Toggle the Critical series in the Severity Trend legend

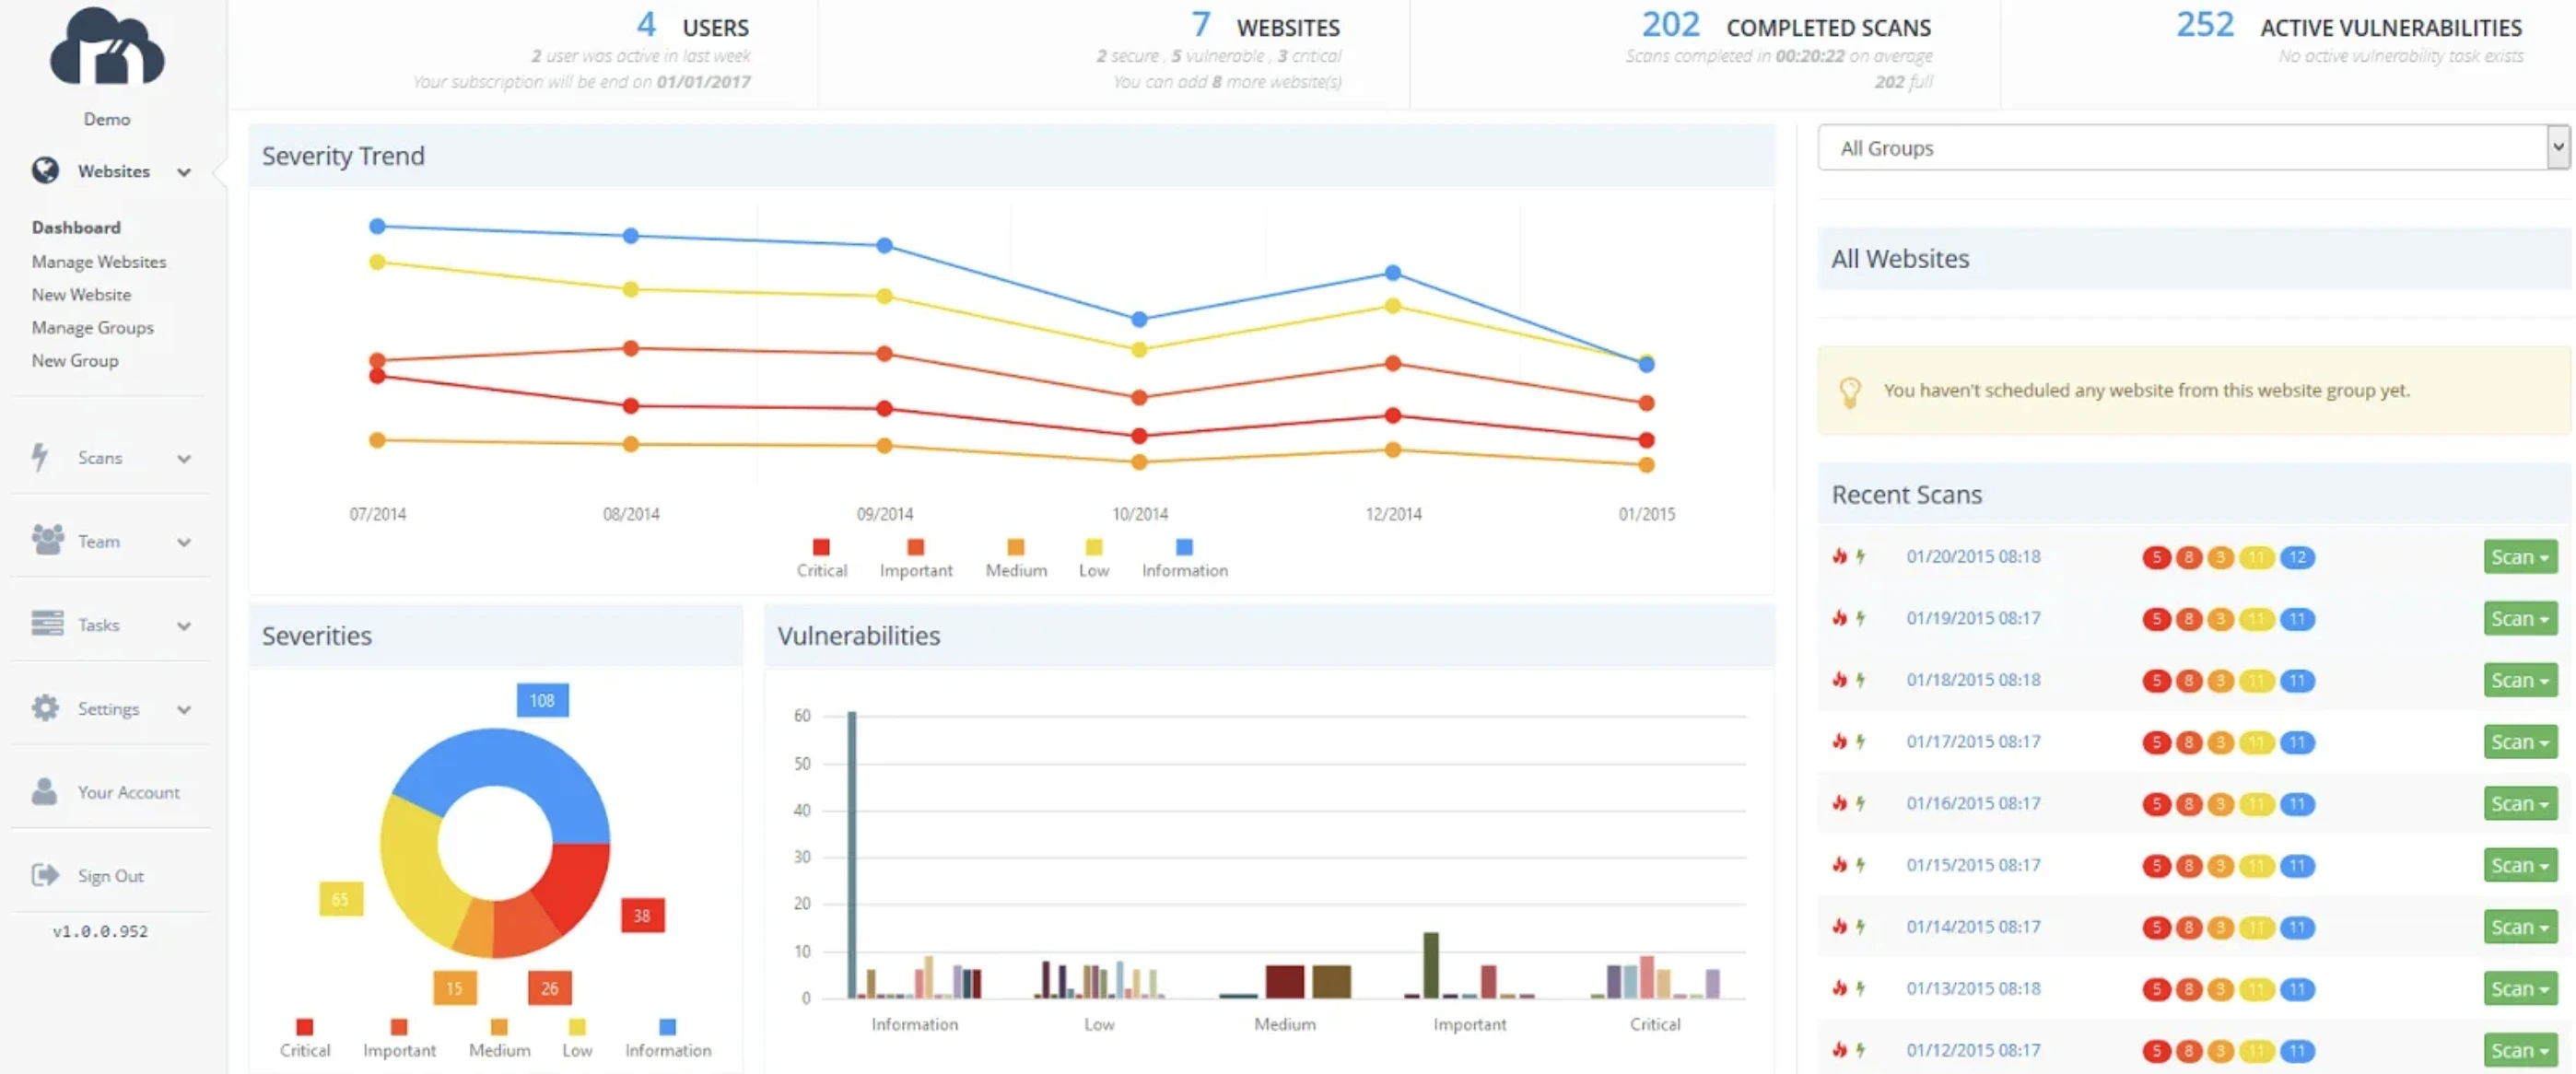click(821, 557)
